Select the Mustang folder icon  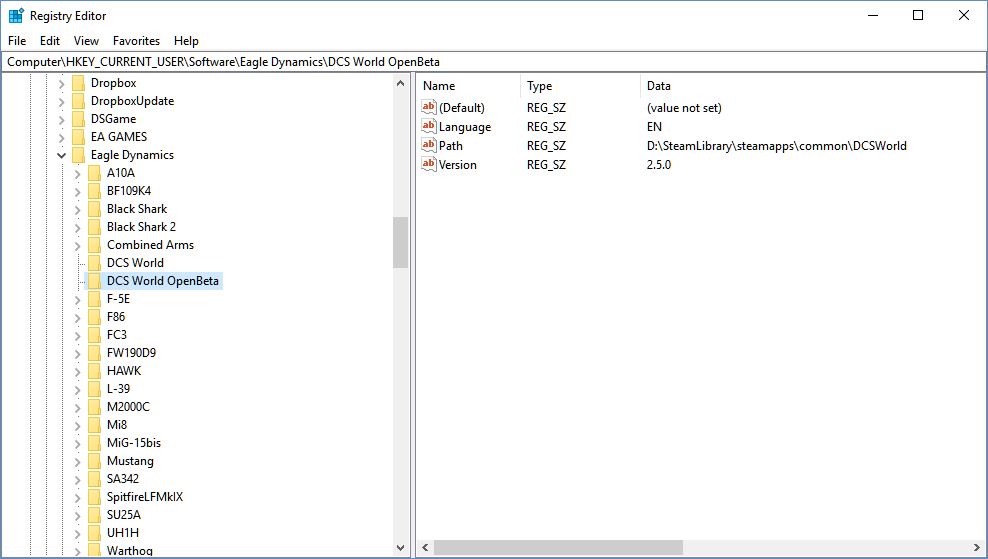tap(95, 461)
